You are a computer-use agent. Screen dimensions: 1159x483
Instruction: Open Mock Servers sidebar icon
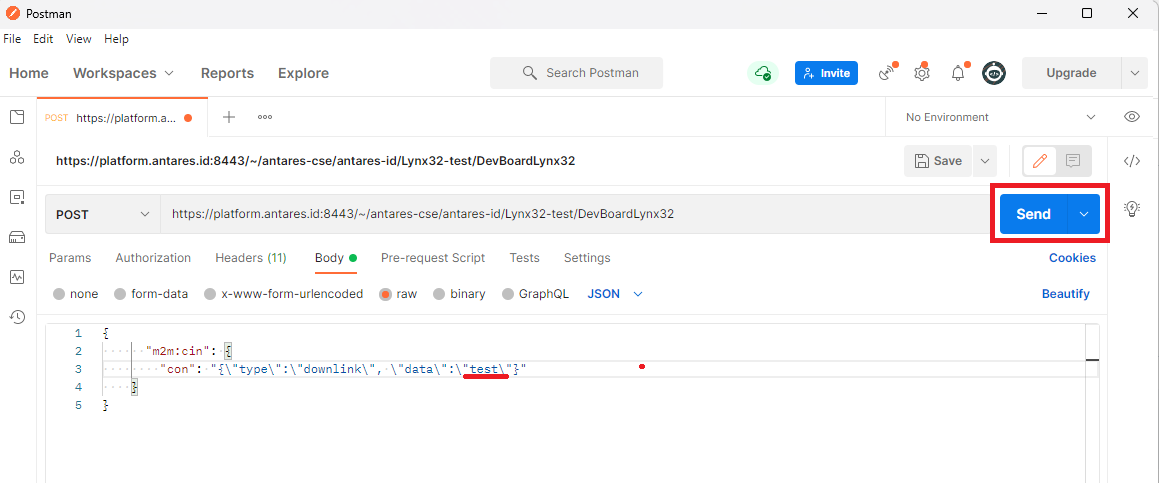click(16, 237)
